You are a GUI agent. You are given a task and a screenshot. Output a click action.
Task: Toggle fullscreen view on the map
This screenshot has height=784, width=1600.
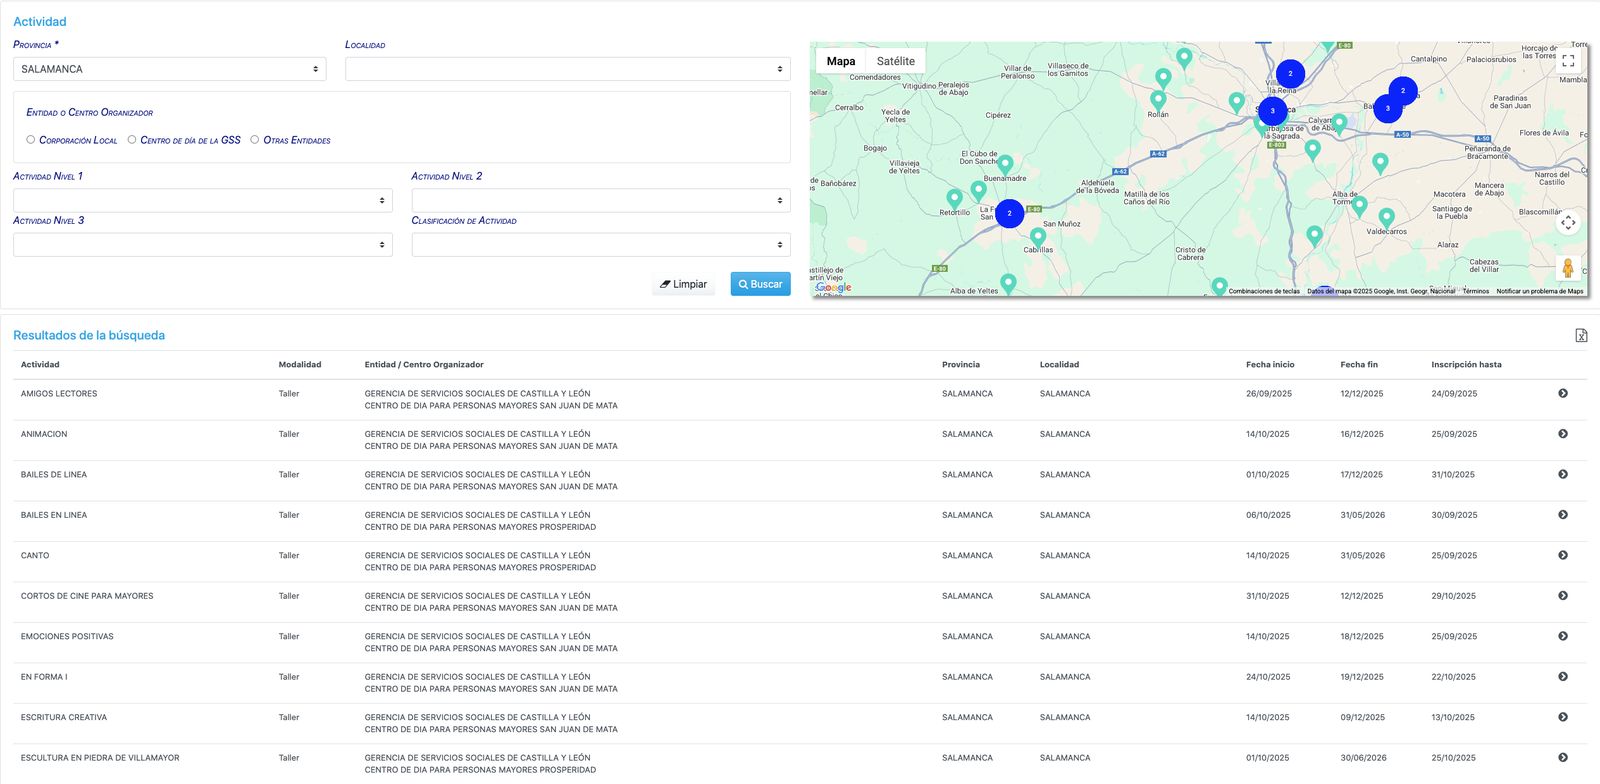tap(1568, 61)
